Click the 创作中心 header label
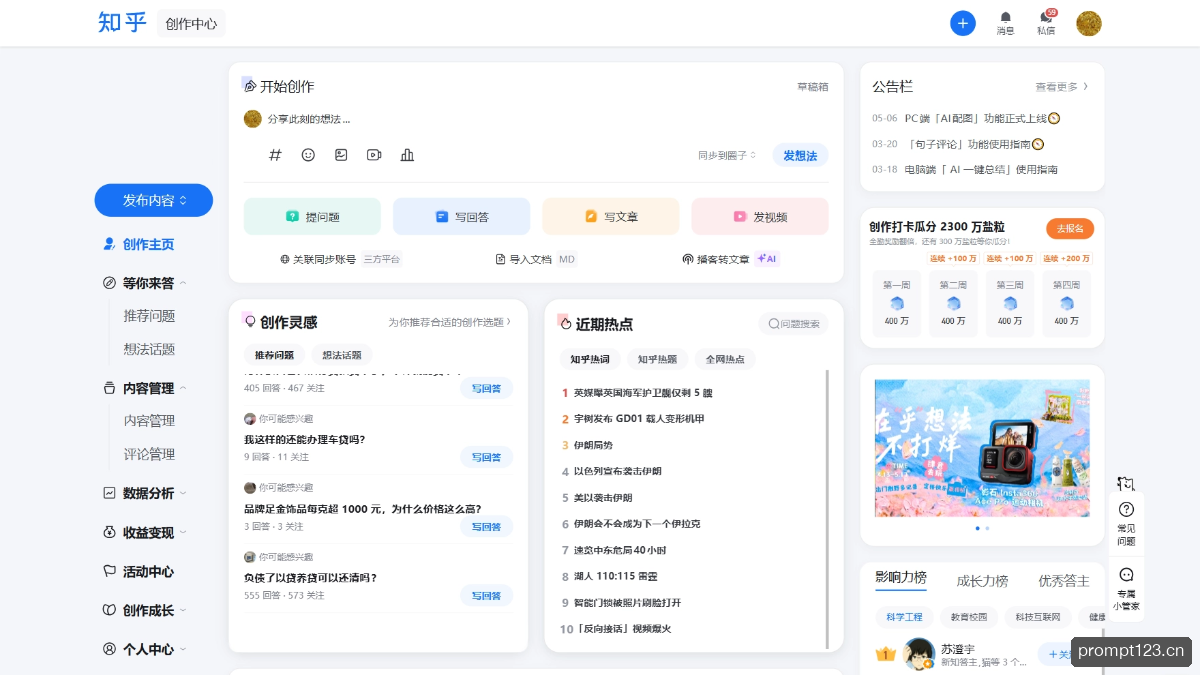This screenshot has width=1200, height=675. tap(191, 23)
